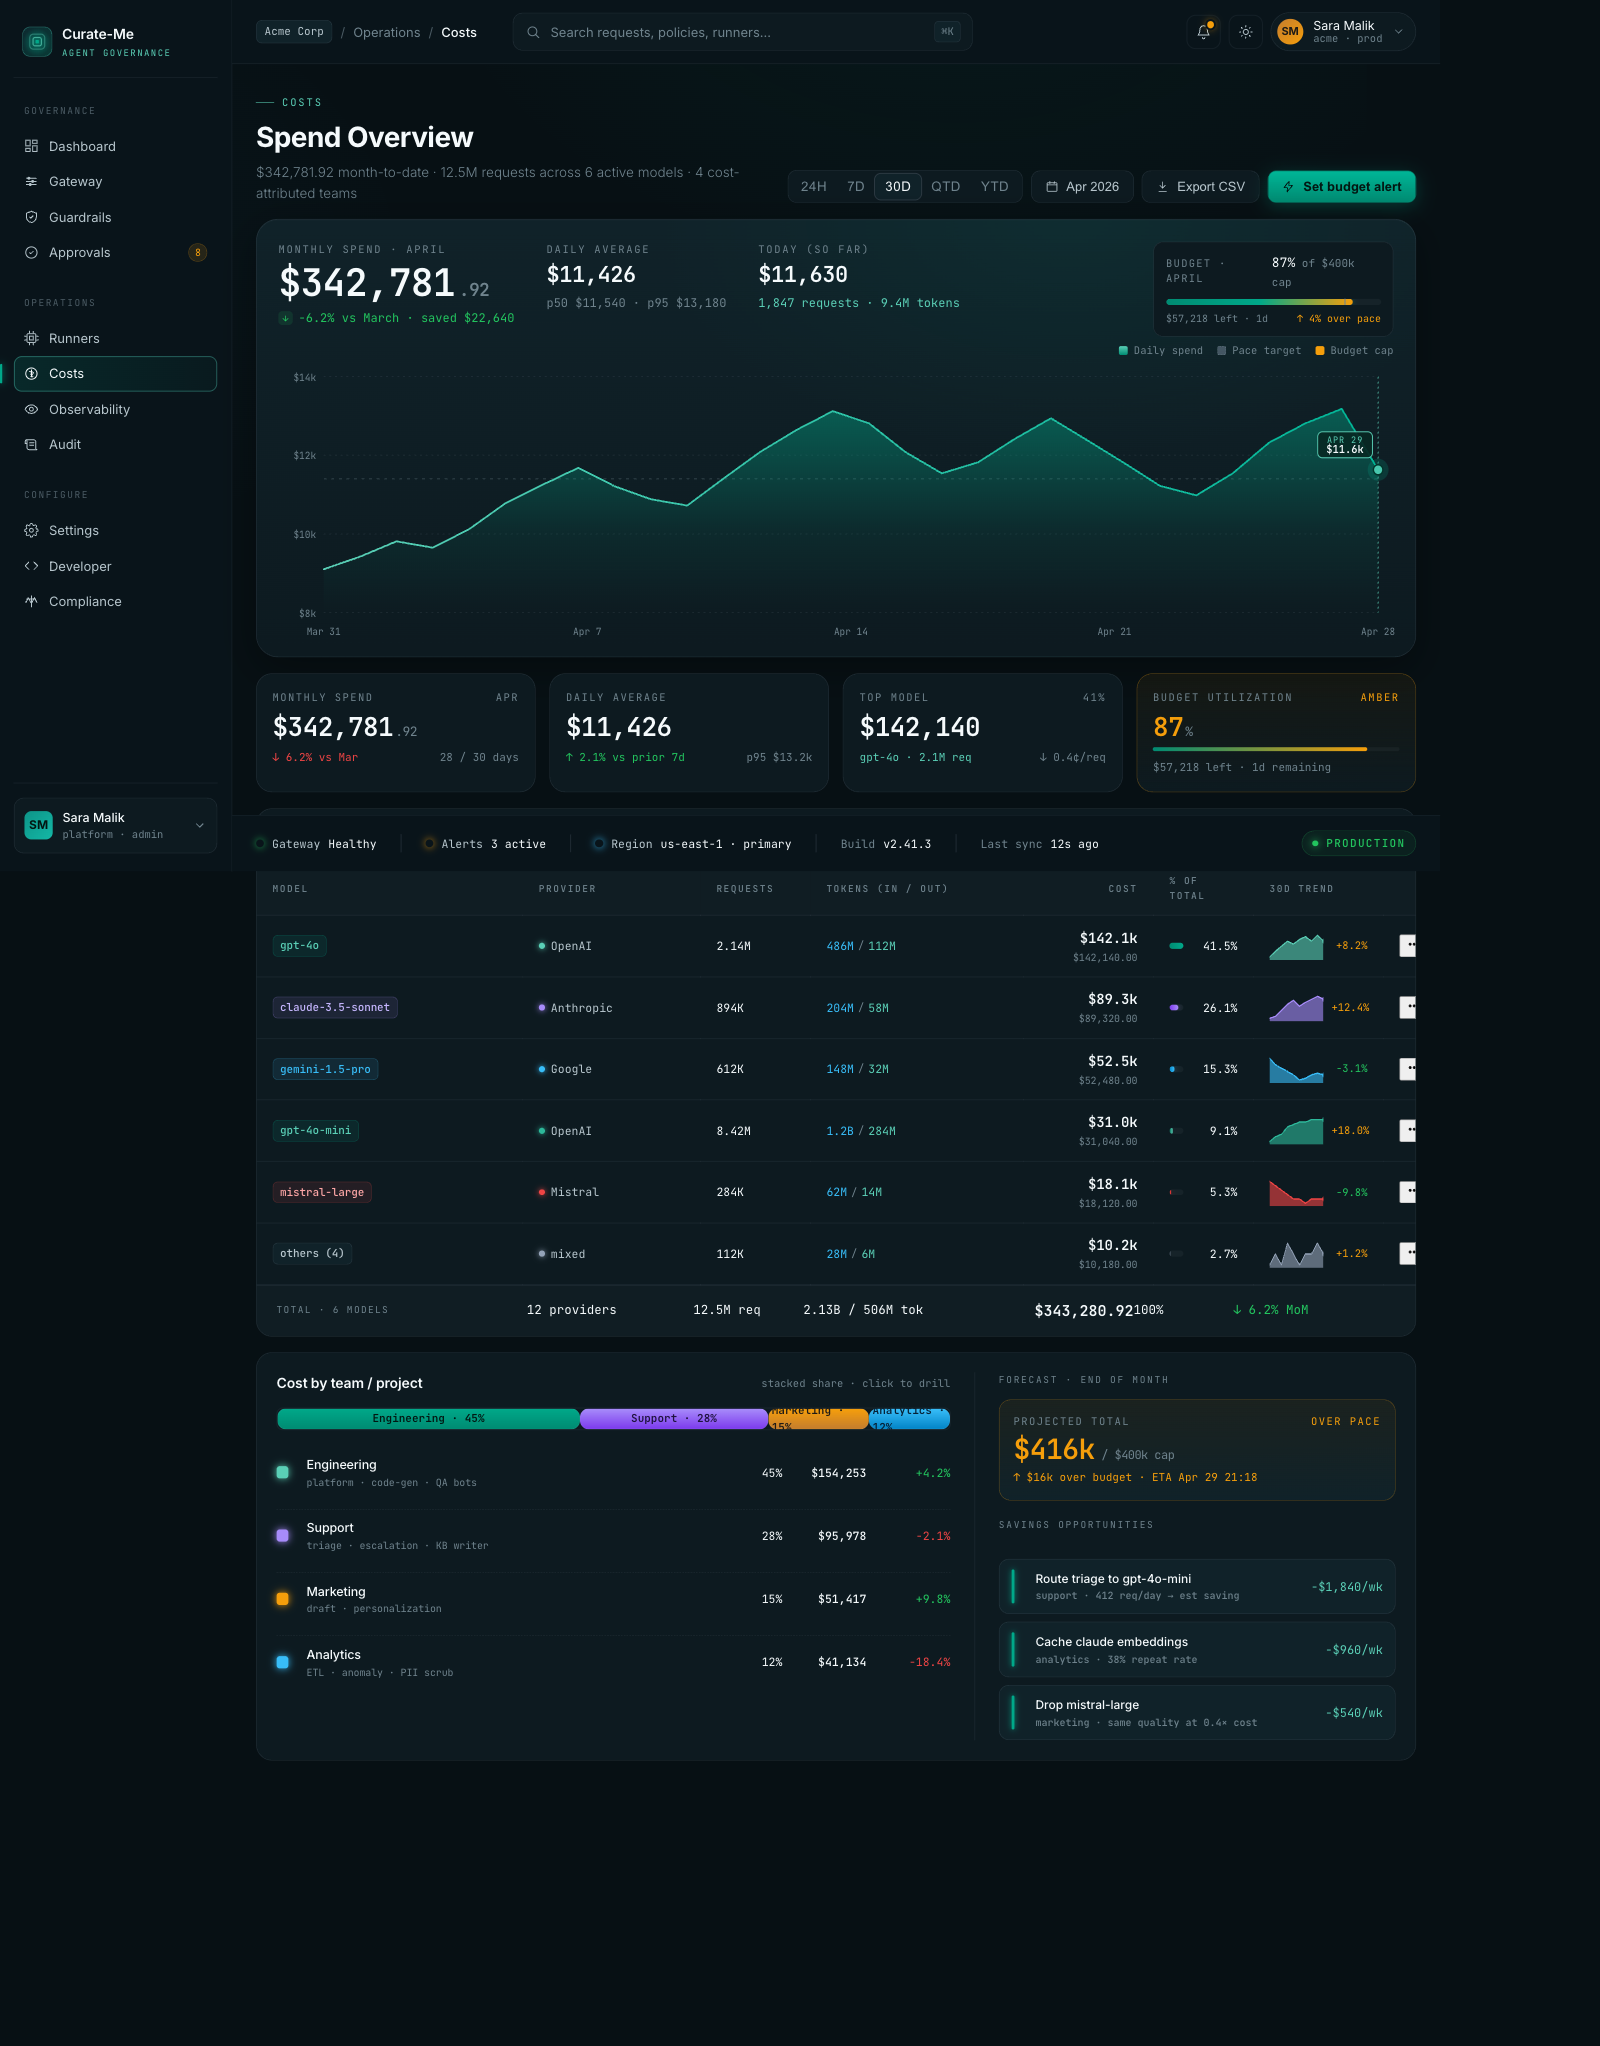The image size is (1600, 2046).
Task: Toggle Budget cap legend series
Action: click(x=1354, y=350)
